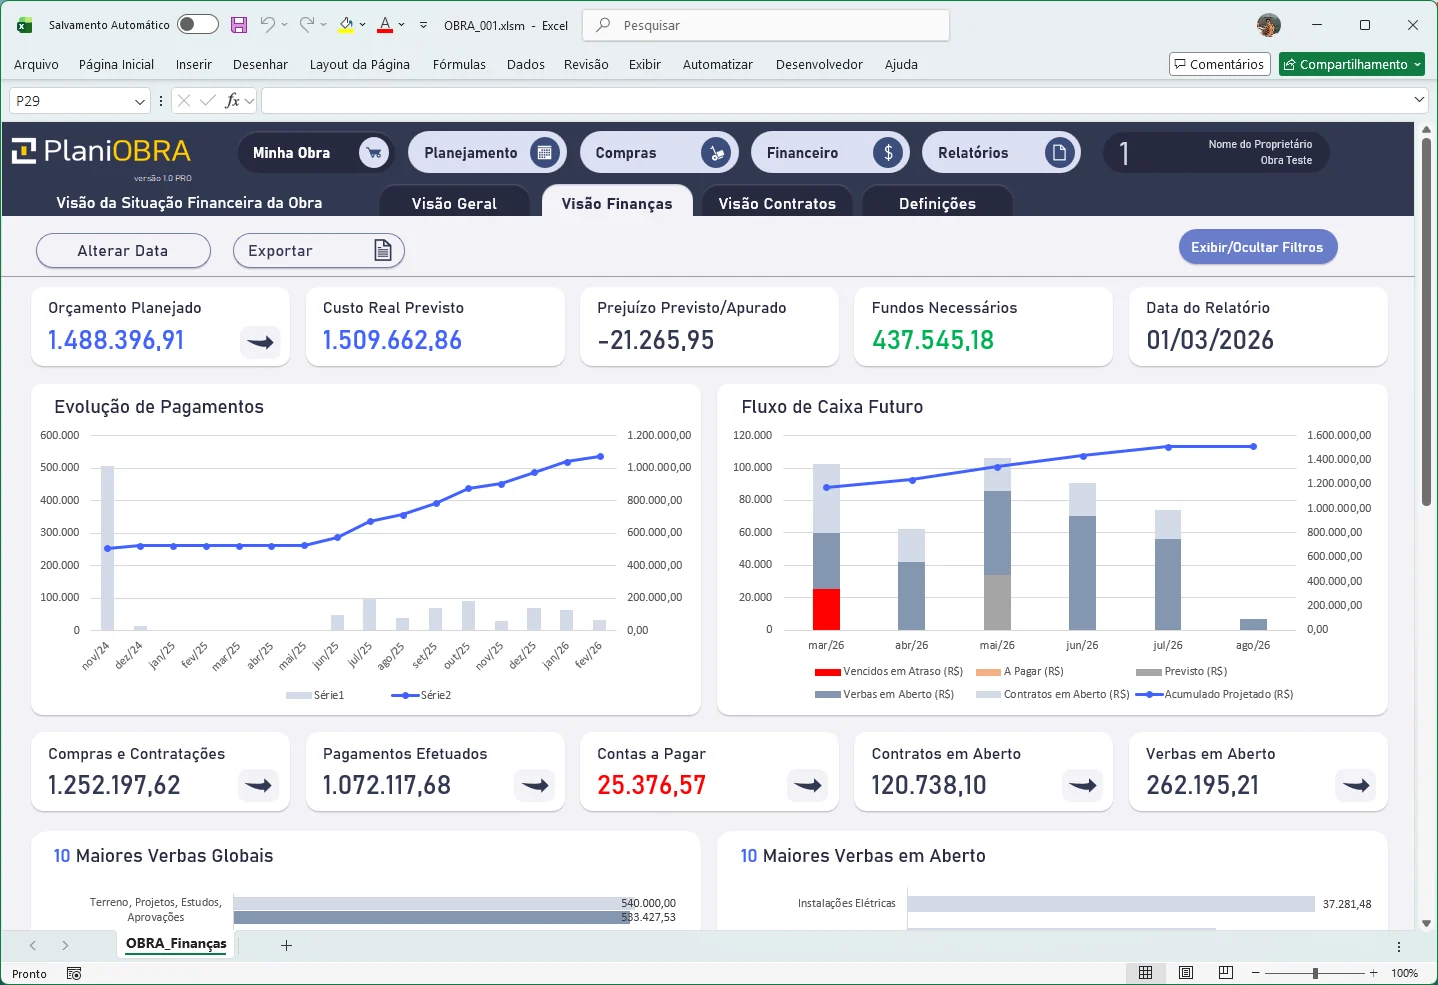Screen dimensions: 1438x985
Task: Click the Exportar document icon
Action: coord(383,250)
